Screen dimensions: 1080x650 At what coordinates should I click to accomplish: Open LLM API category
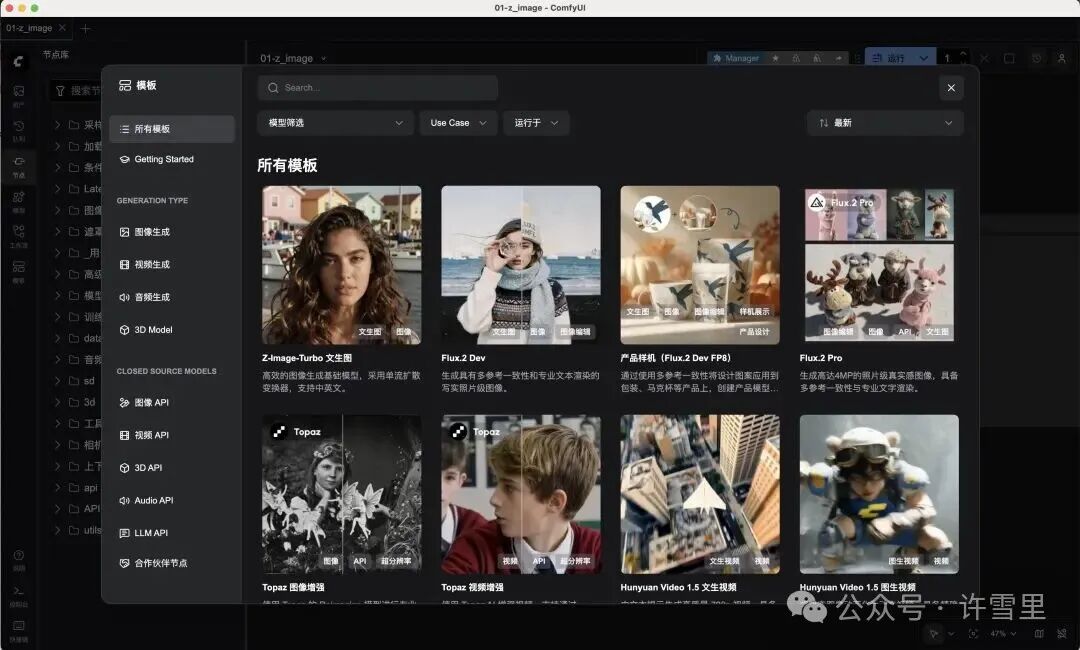[x=172, y=533]
